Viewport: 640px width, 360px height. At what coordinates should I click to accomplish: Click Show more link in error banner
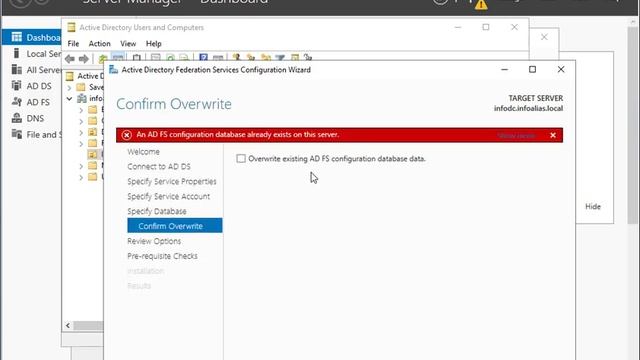(516, 136)
